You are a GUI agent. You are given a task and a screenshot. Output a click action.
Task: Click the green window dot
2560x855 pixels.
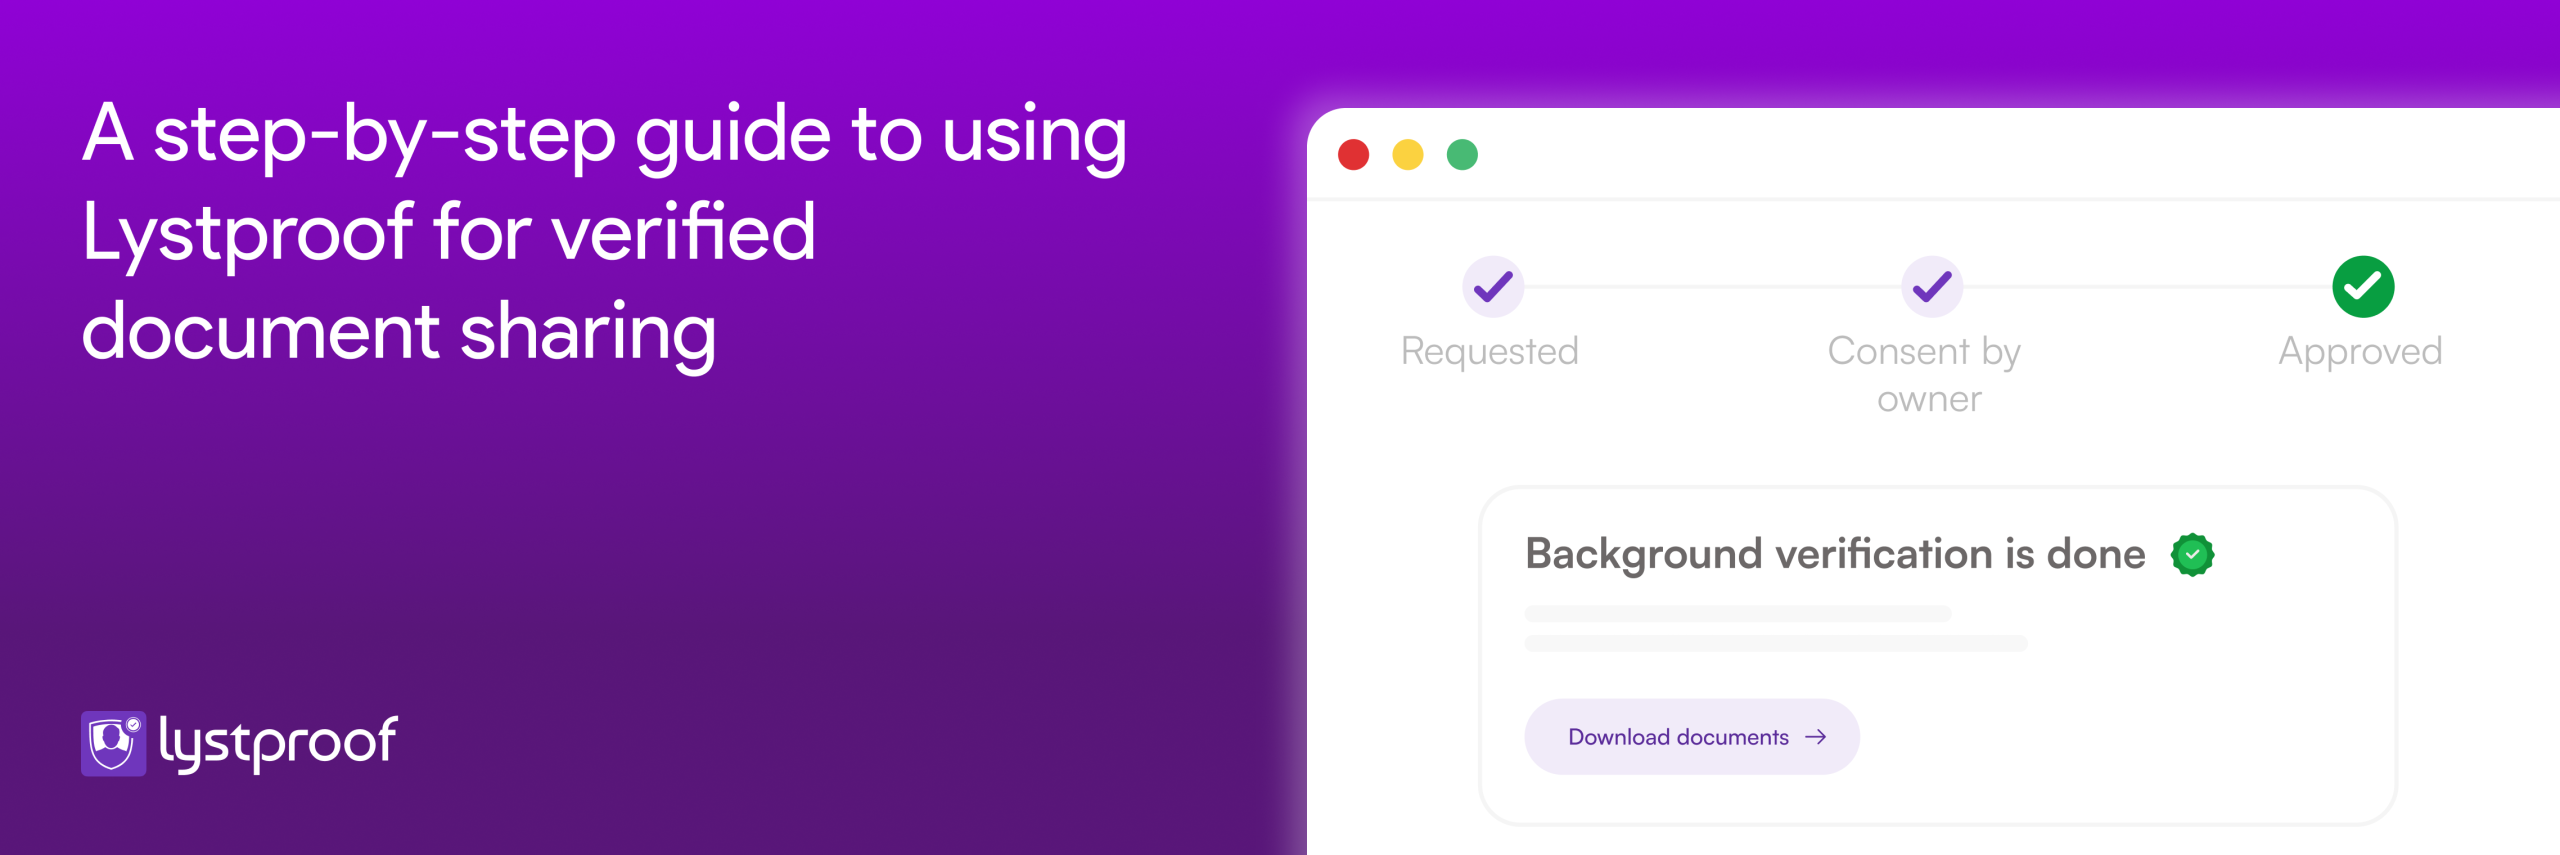tap(1462, 155)
